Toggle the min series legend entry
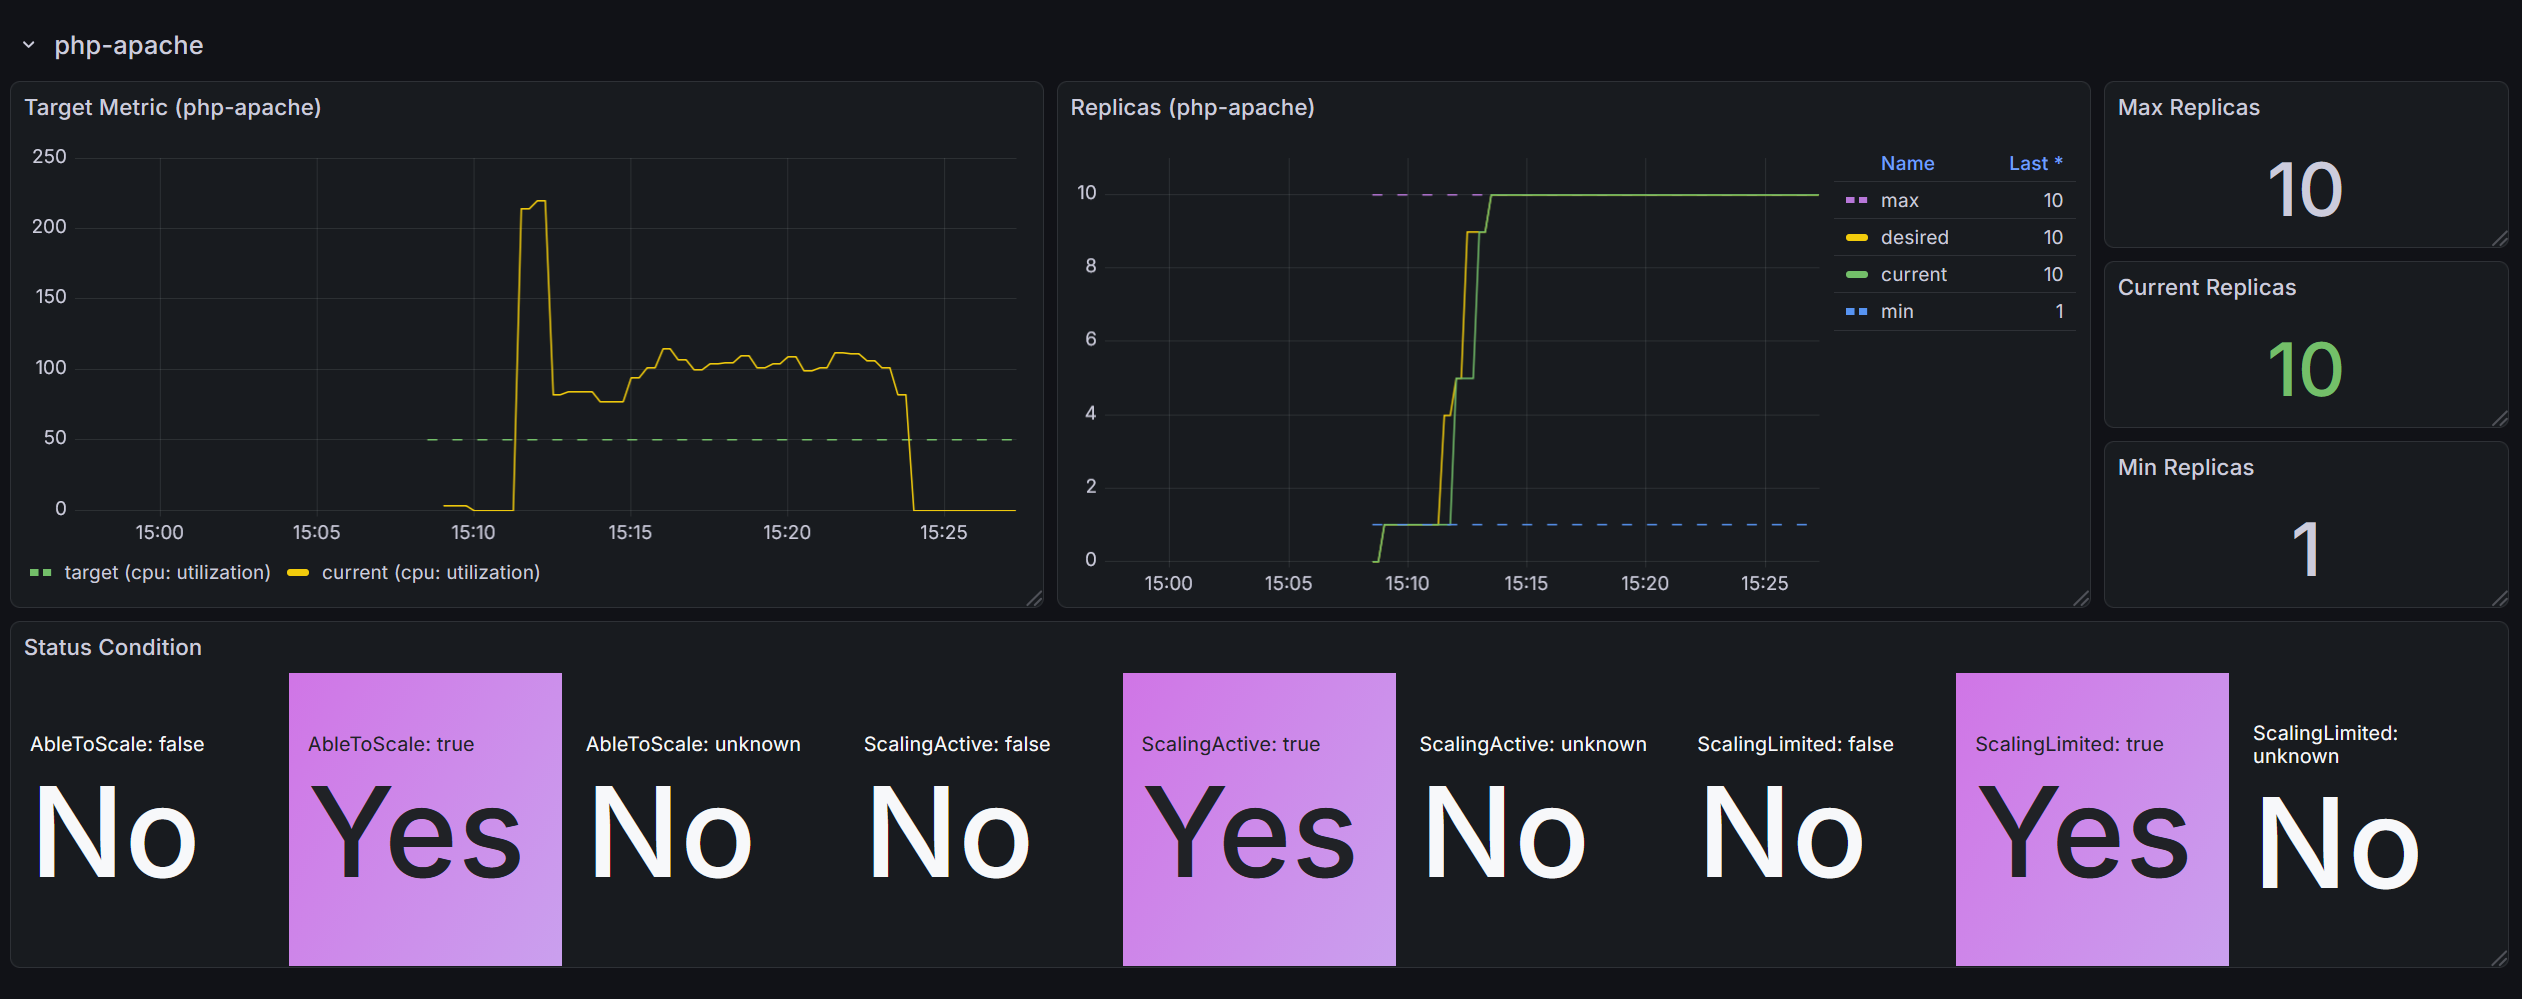2522x999 pixels. click(1894, 311)
